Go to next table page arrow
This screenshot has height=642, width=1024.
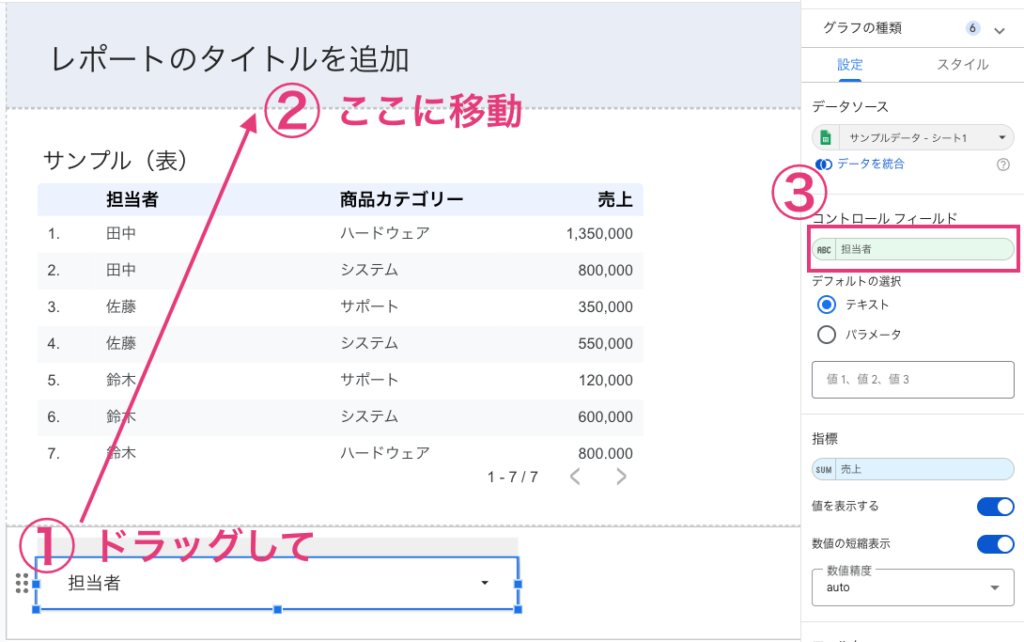(x=621, y=477)
